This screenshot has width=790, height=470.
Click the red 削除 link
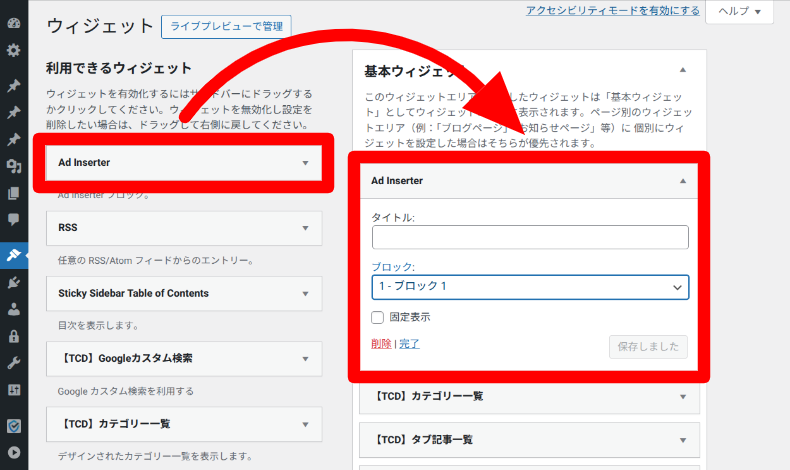click(x=381, y=344)
